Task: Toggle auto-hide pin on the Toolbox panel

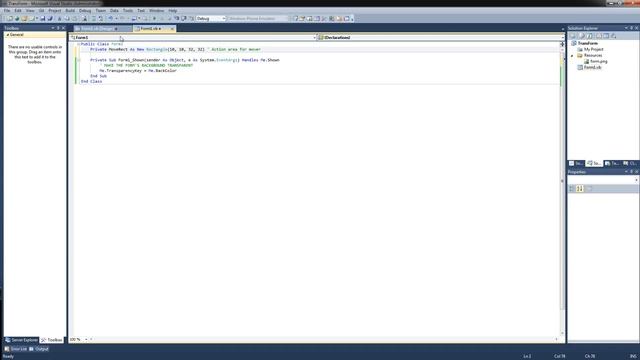Action: 58,28
